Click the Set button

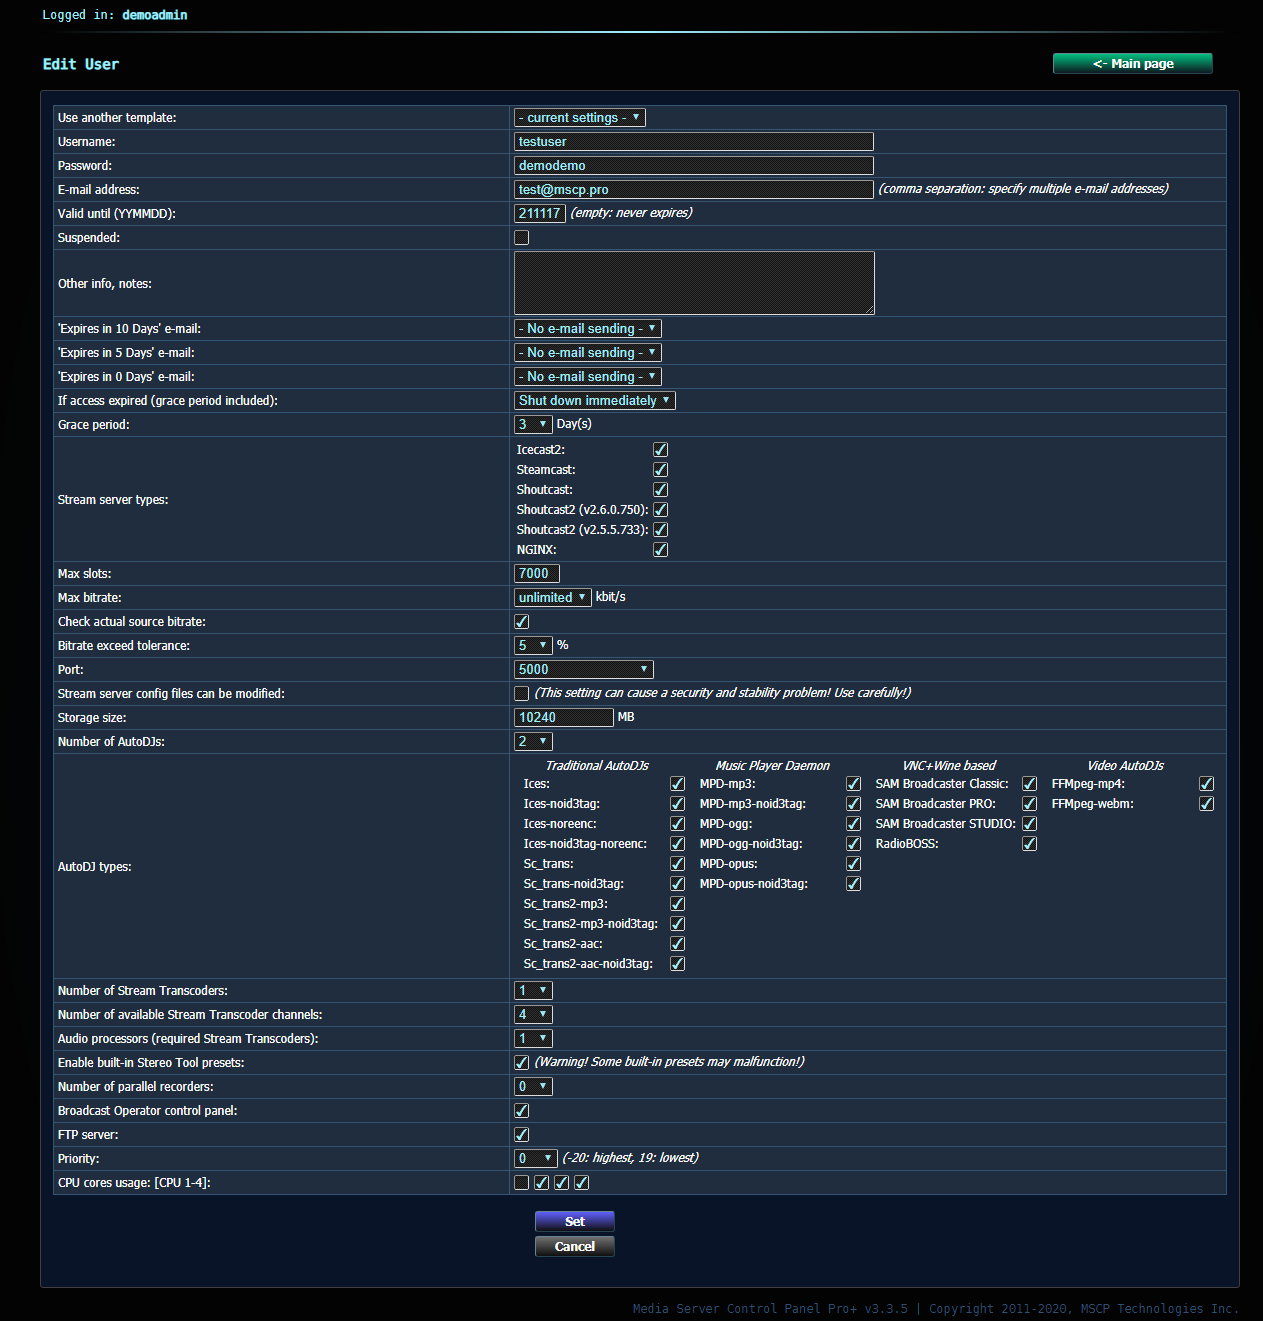[574, 1221]
